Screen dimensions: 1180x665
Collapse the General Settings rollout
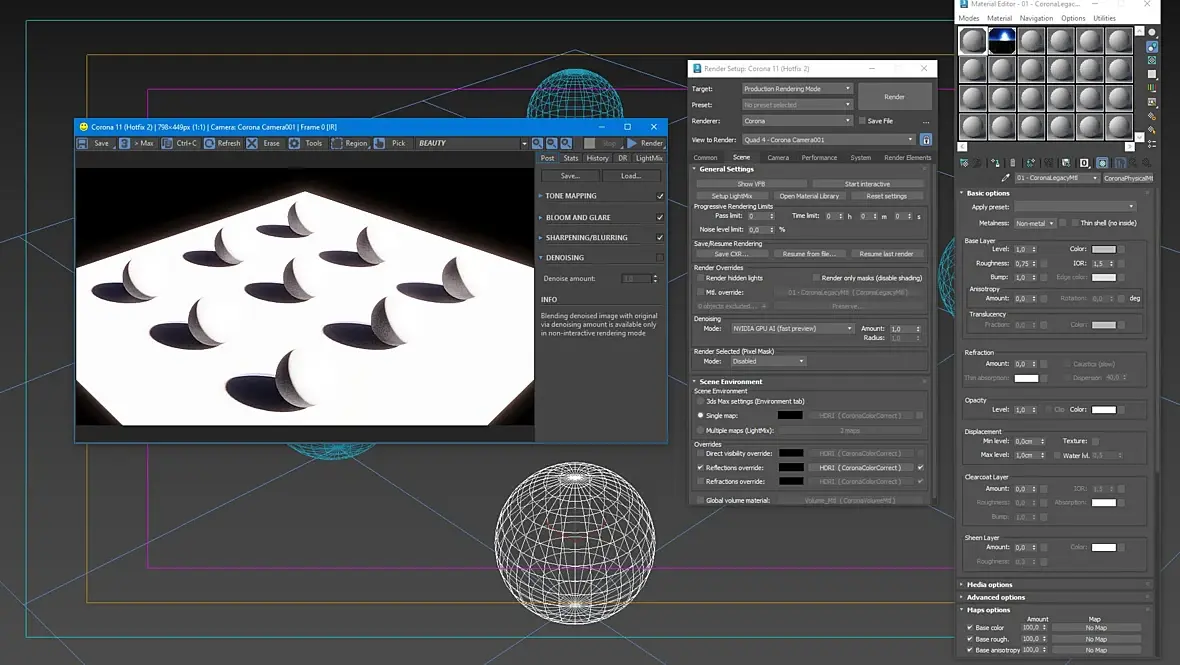point(727,169)
